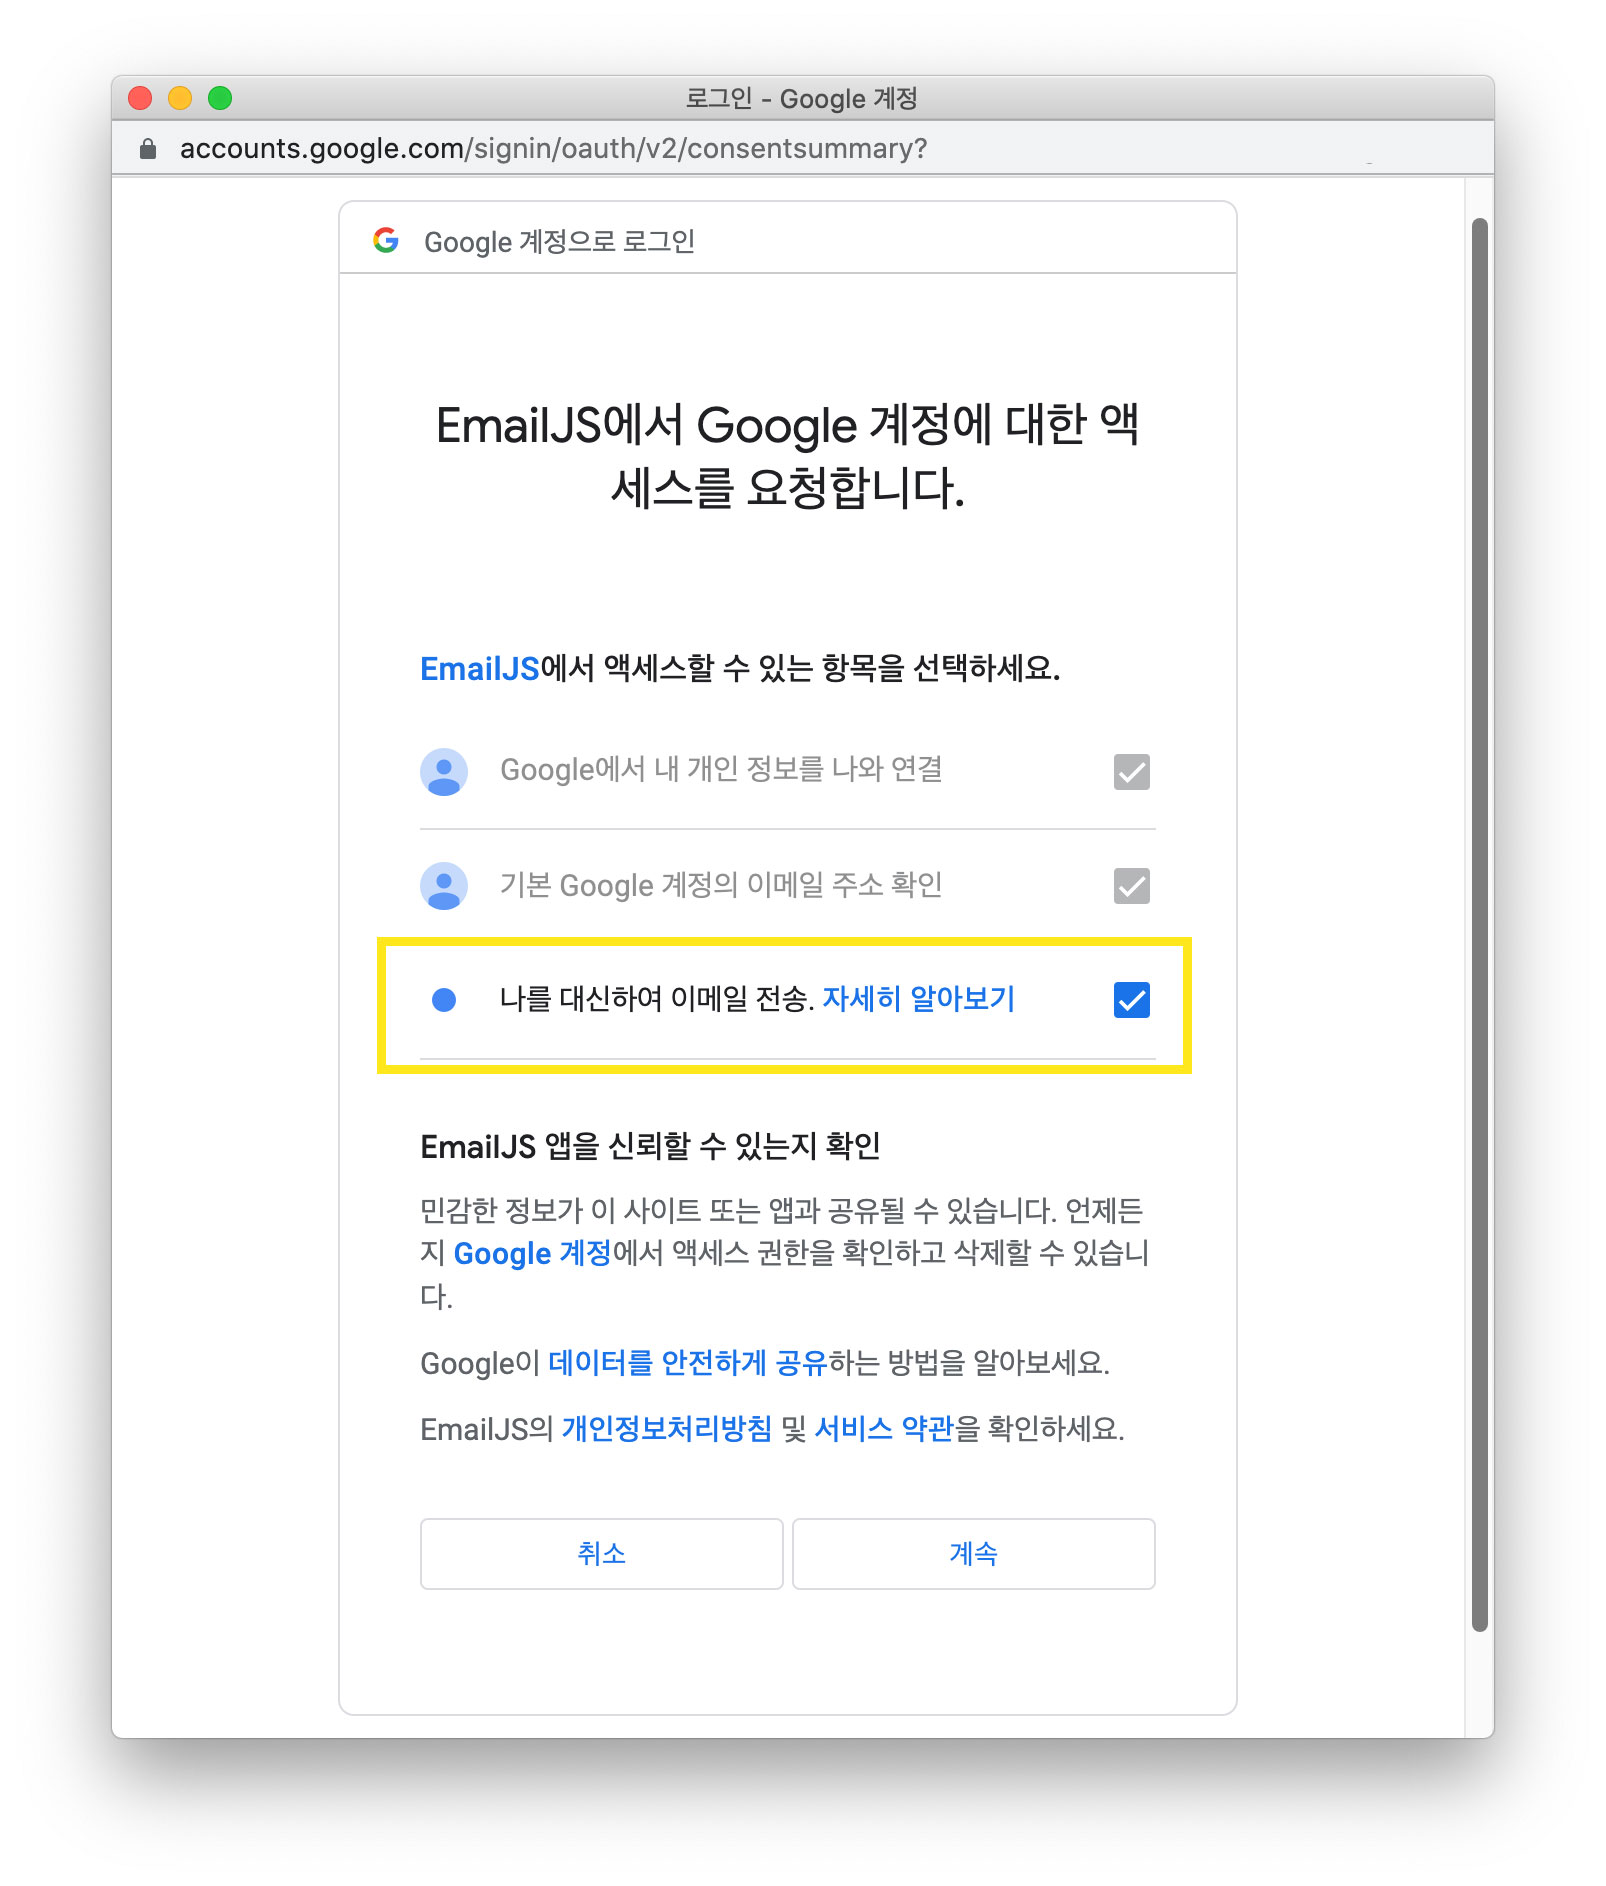This screenshot has width=1606, height=1886.
Task: Click the '나를 대신하여 이메일 전송.' text
Action: [x=657, y=999]
